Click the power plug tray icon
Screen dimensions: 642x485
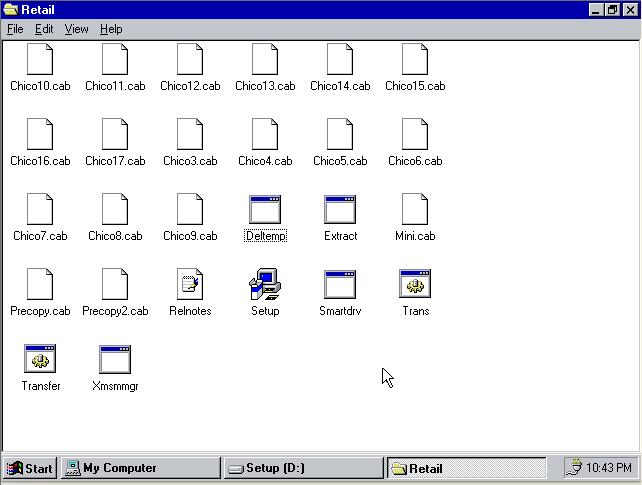574,467
